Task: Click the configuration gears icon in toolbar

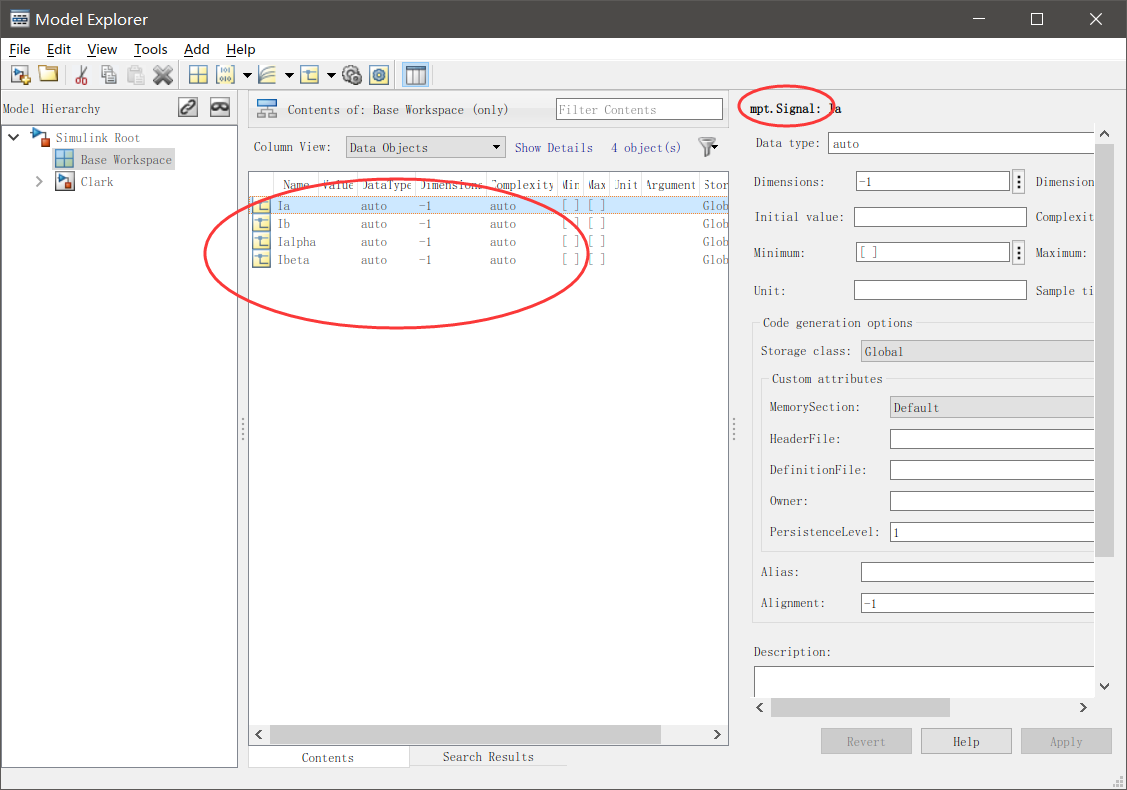Action: (x=352, y=74)
